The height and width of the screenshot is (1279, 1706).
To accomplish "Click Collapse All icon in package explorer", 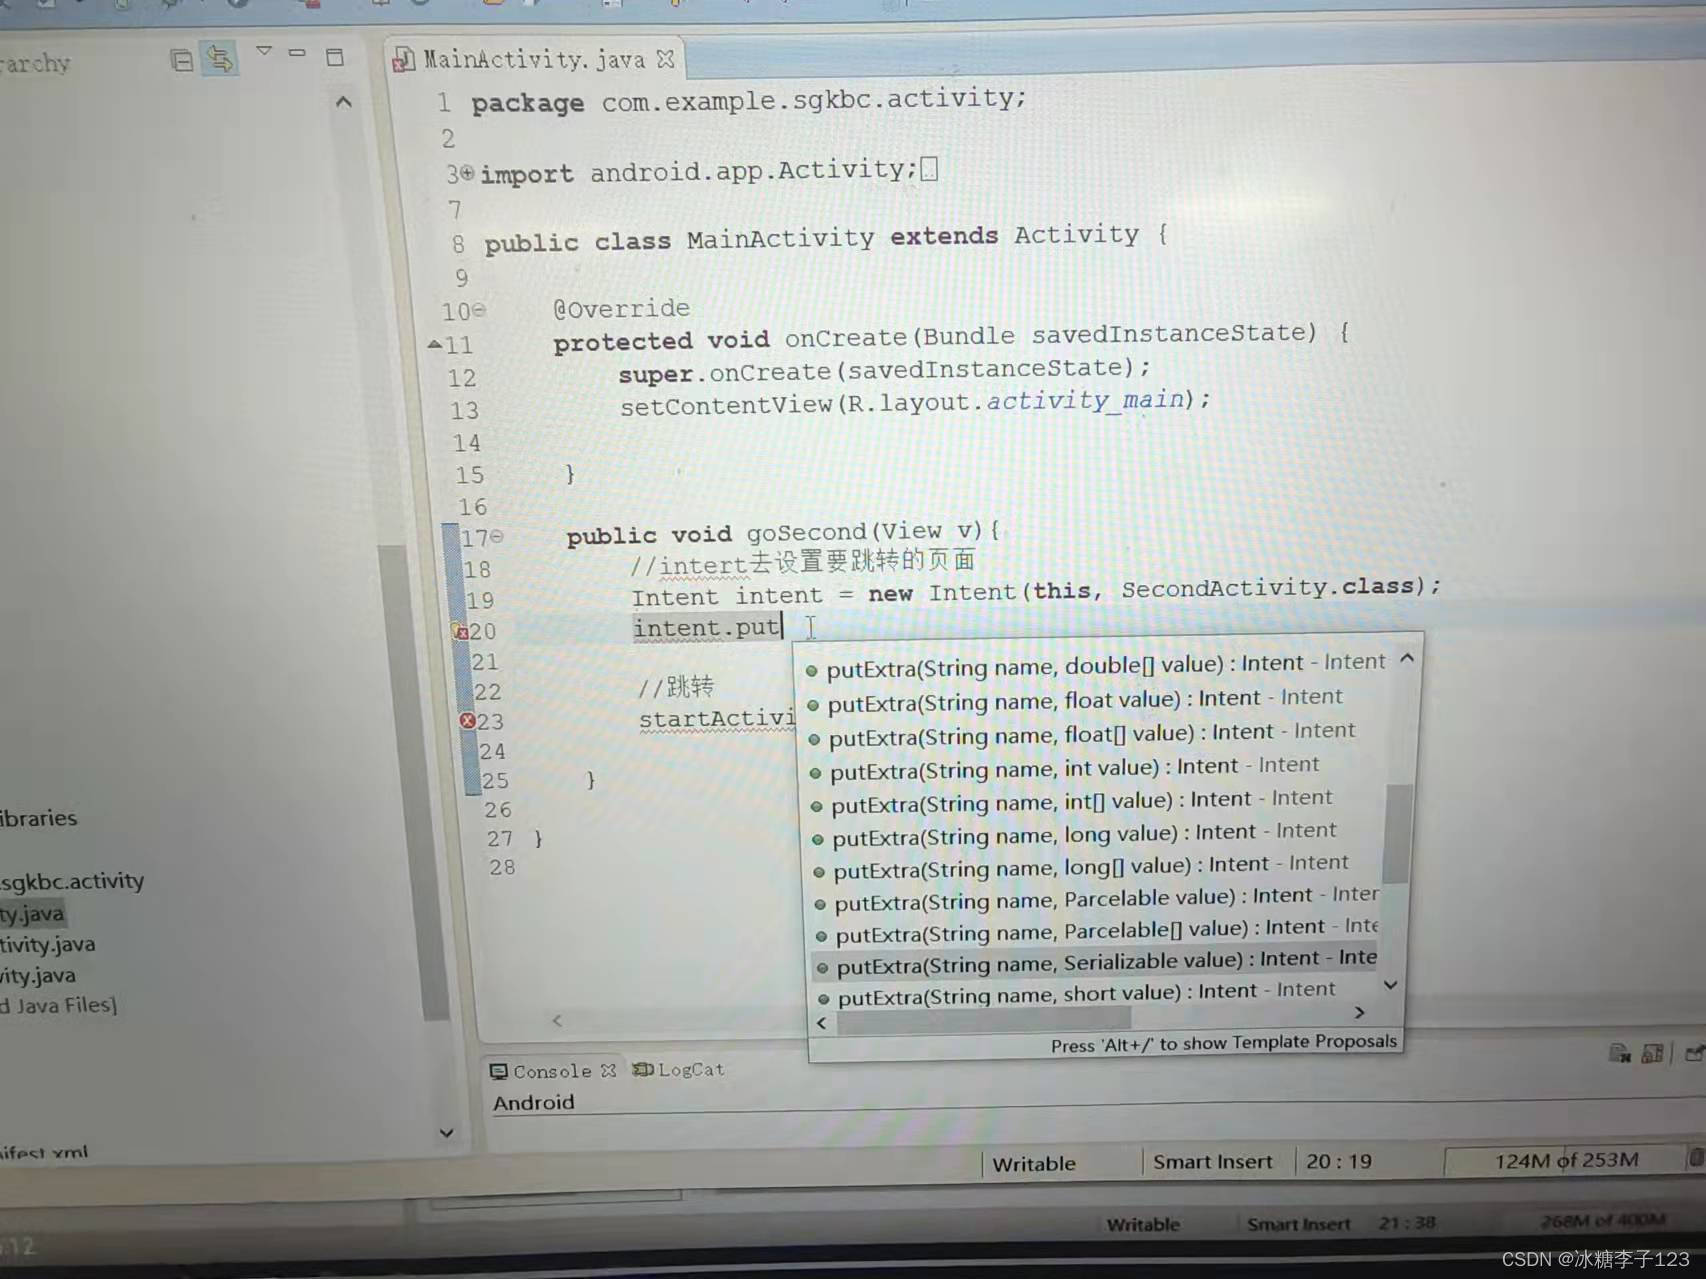I will (181, 61).
